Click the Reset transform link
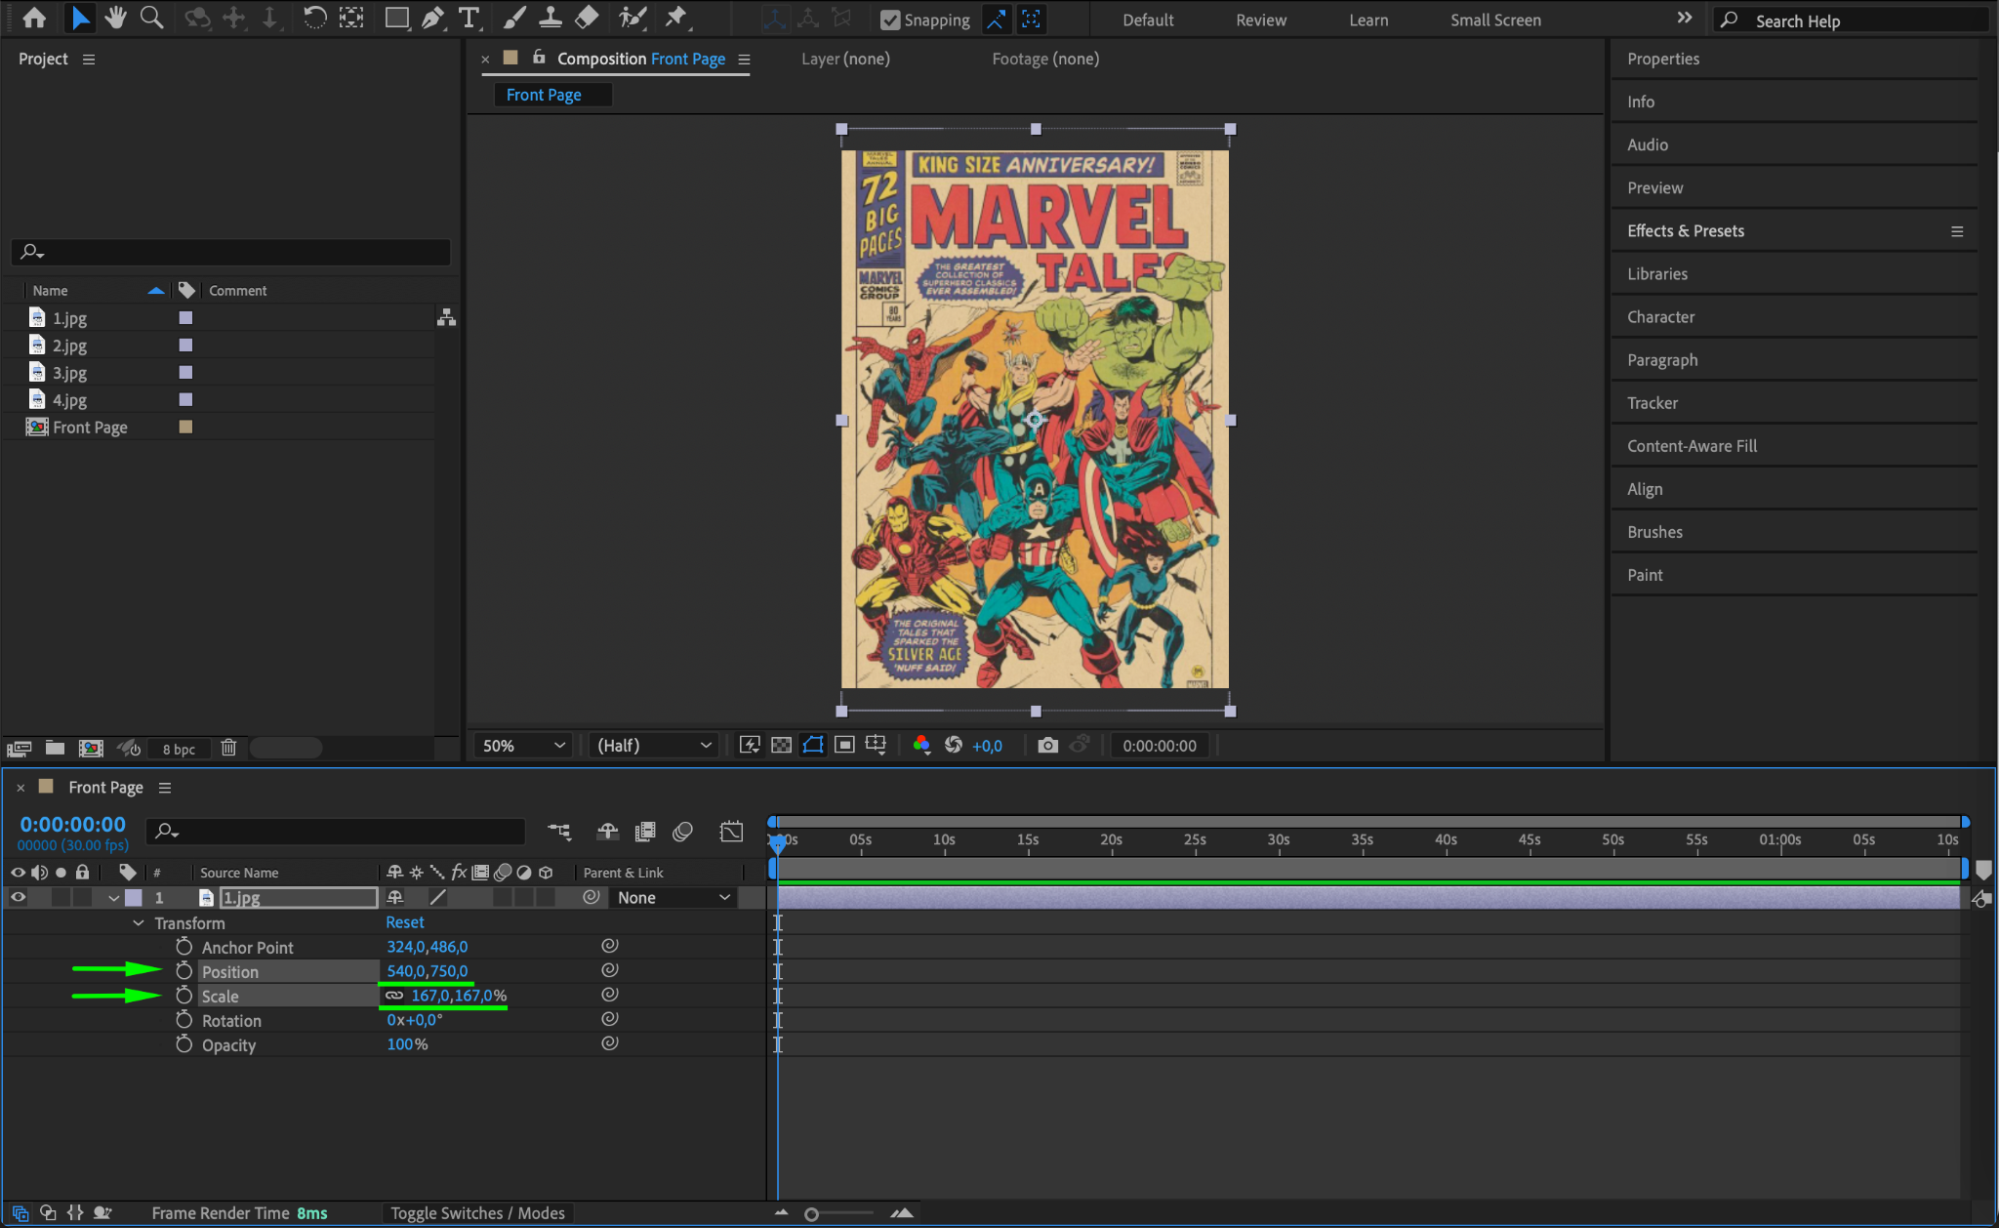Image resolution: width=1999 pixels, height=1228 pixels. [x=404, y=922]
